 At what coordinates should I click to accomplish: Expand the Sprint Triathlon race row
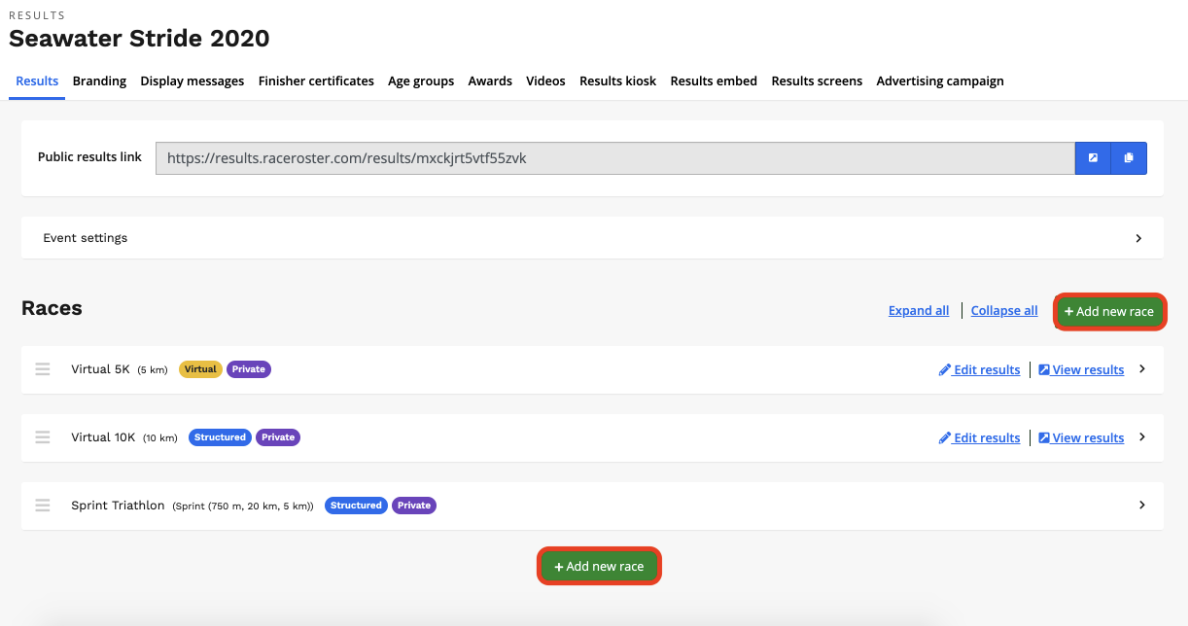coord(1142,505)
